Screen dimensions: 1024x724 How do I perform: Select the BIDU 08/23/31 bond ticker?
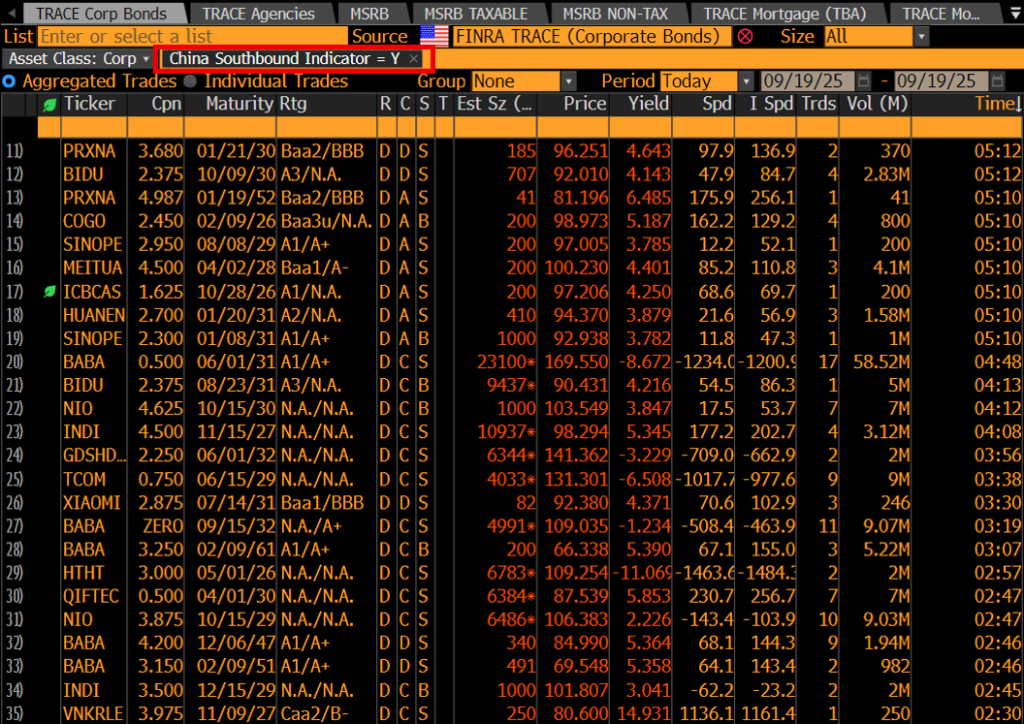83,385
